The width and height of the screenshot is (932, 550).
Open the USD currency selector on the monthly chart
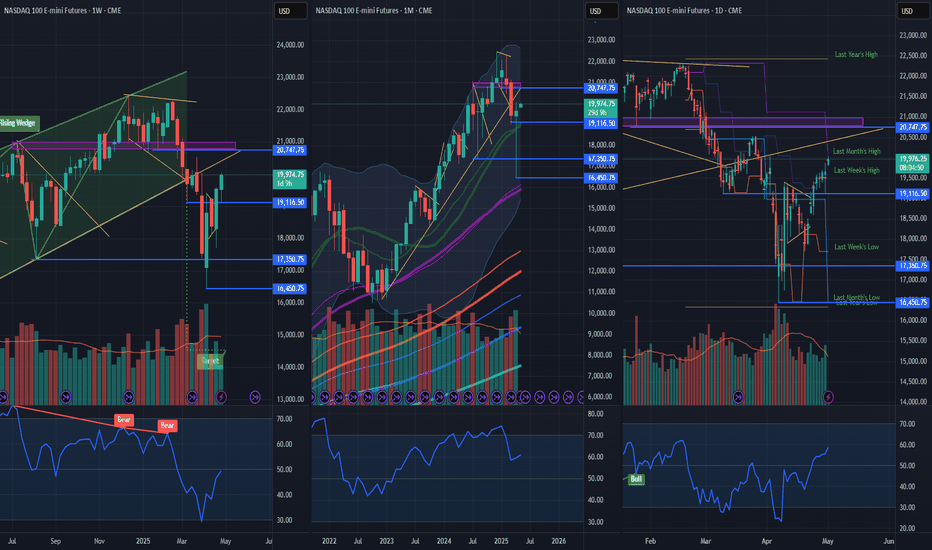[601, 11]
